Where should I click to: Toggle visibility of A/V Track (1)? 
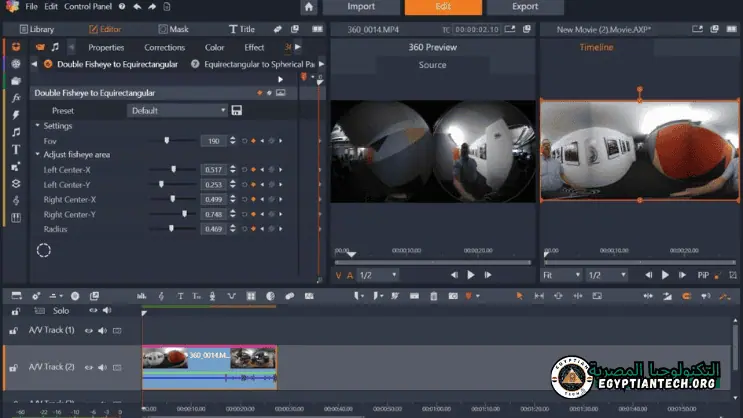point(89,330)
